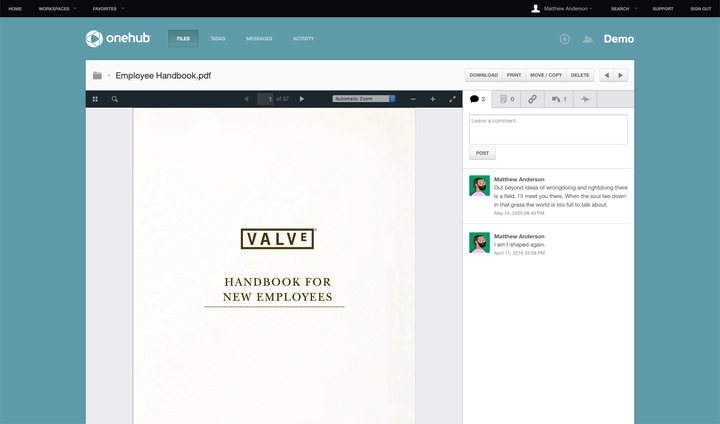Click Matthew Anderson name on first comment
The height and width of the screenshot is (424, 720).
point(519,179)
